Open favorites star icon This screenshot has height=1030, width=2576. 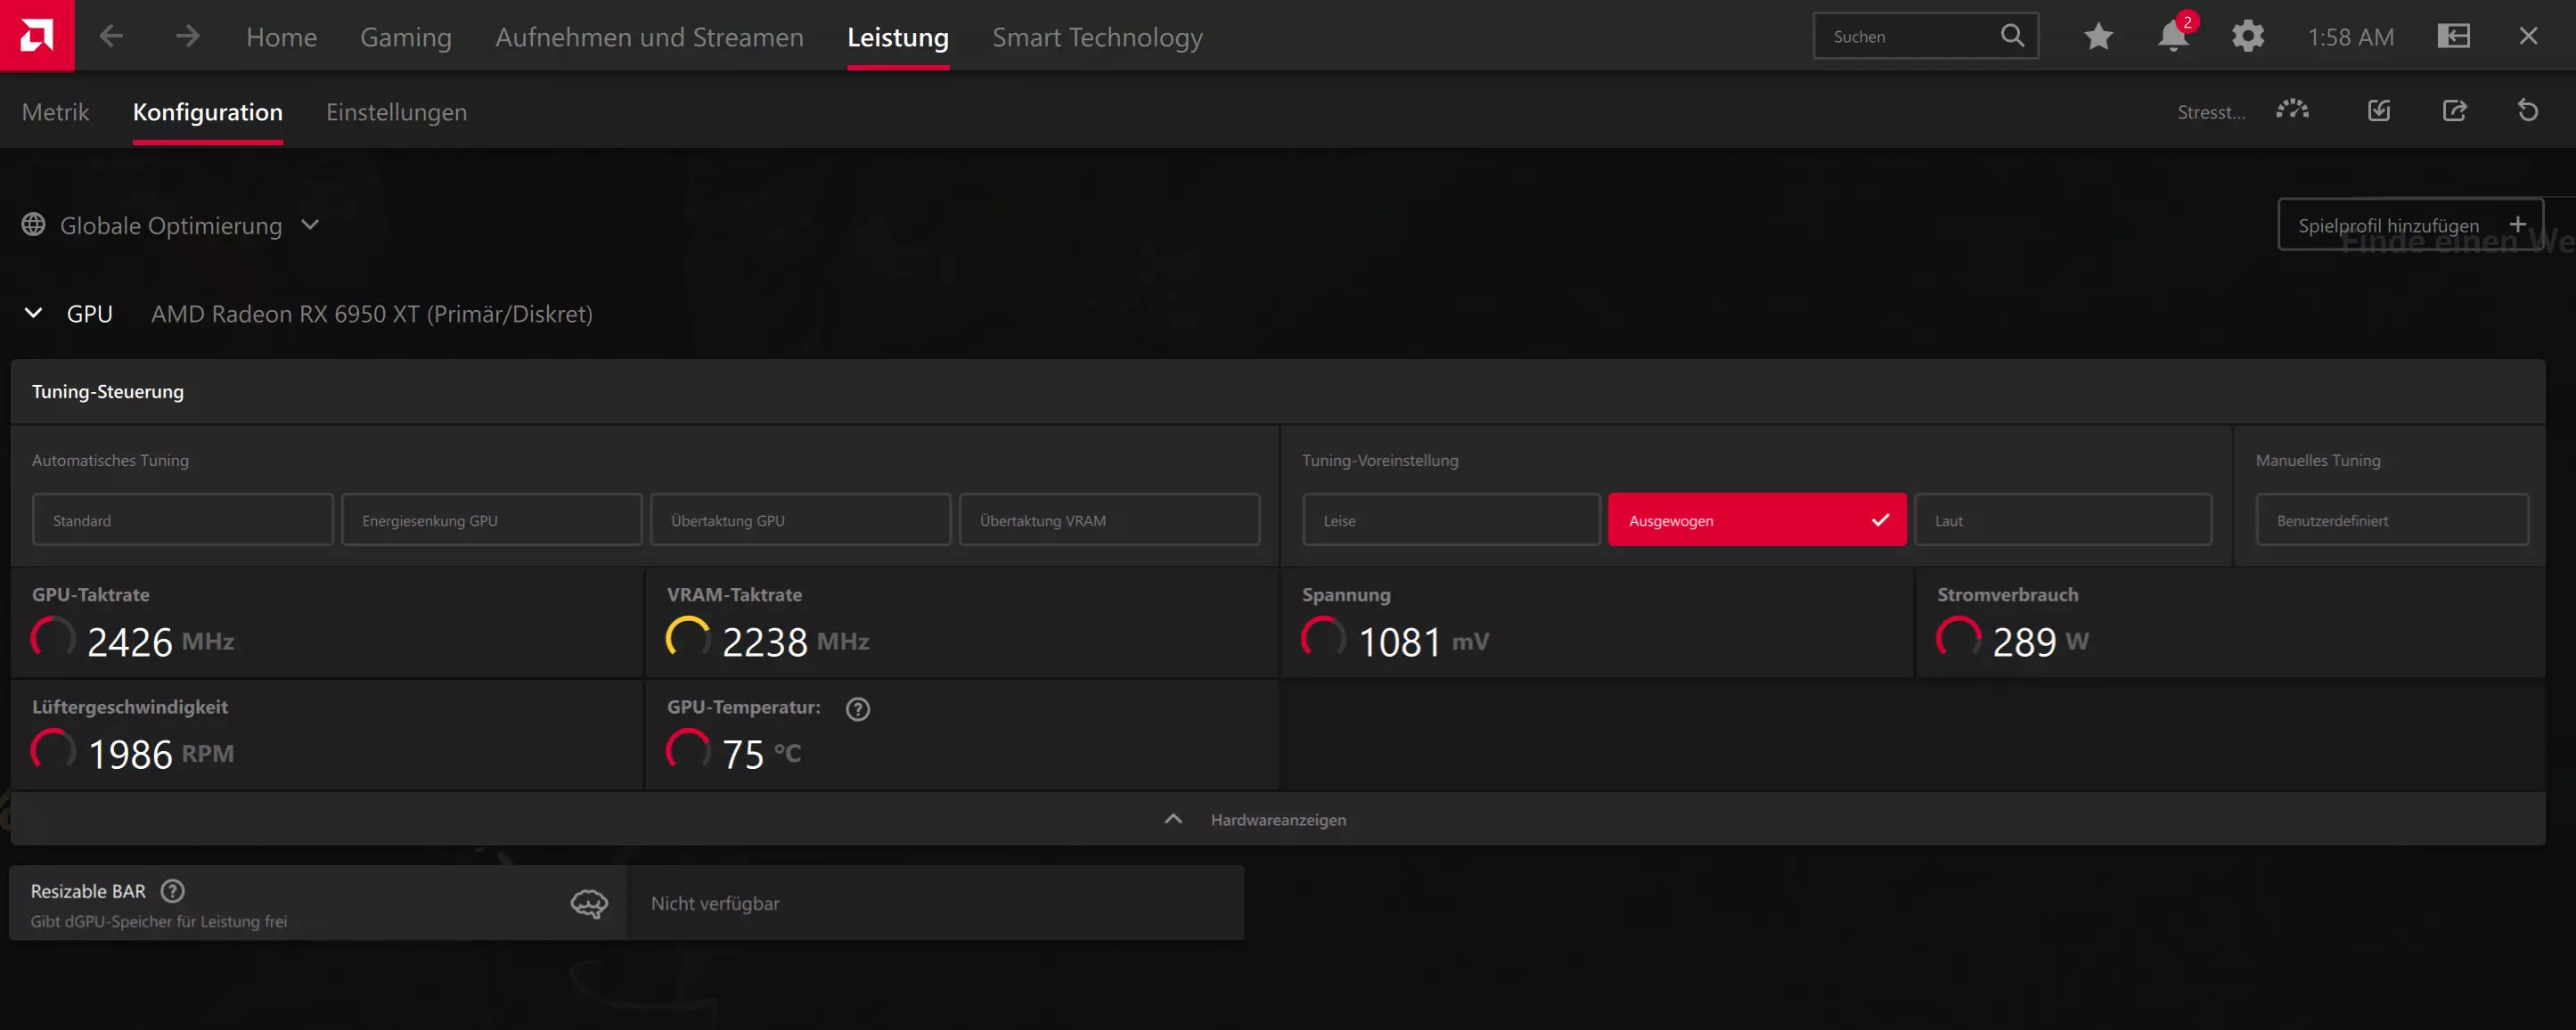(x=2098, y=37)
